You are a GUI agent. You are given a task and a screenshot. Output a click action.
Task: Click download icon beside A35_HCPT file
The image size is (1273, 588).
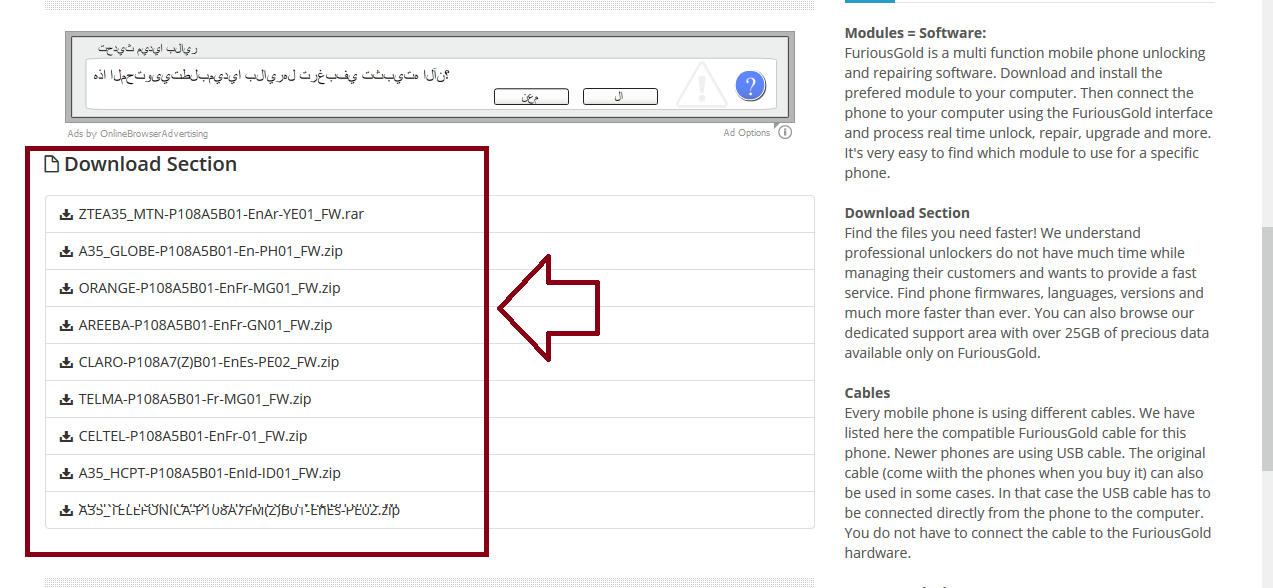click(x=66, y=473)
